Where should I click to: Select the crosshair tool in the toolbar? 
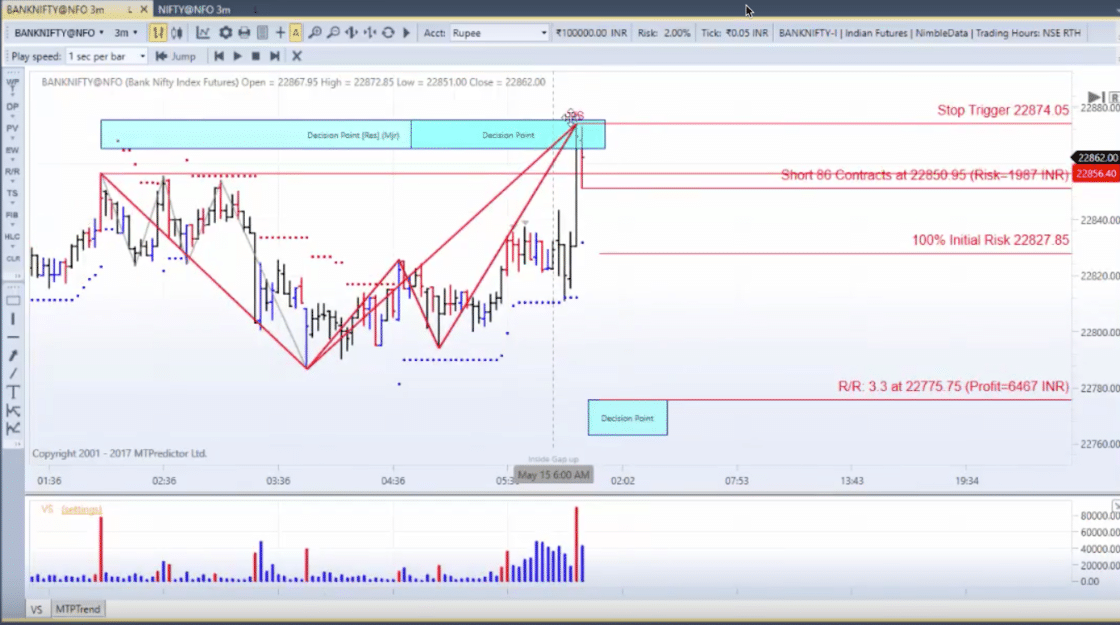pyautogui.click(x=280, y=33)
